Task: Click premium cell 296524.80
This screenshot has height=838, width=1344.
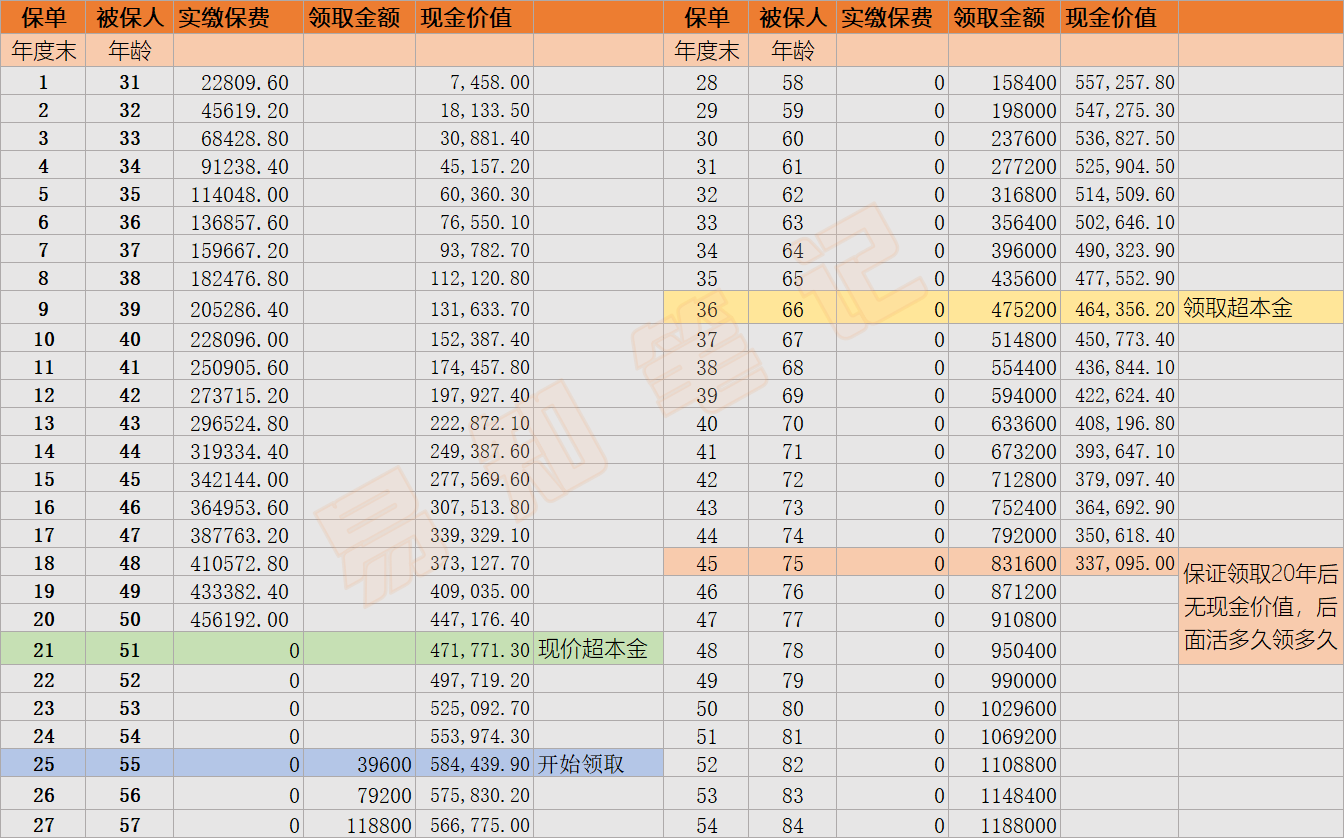Action: [238, 423]
